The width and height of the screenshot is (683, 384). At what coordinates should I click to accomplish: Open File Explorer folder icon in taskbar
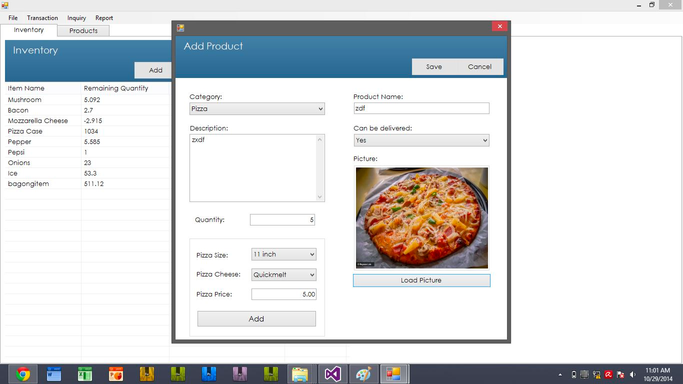tap(300, 374)
